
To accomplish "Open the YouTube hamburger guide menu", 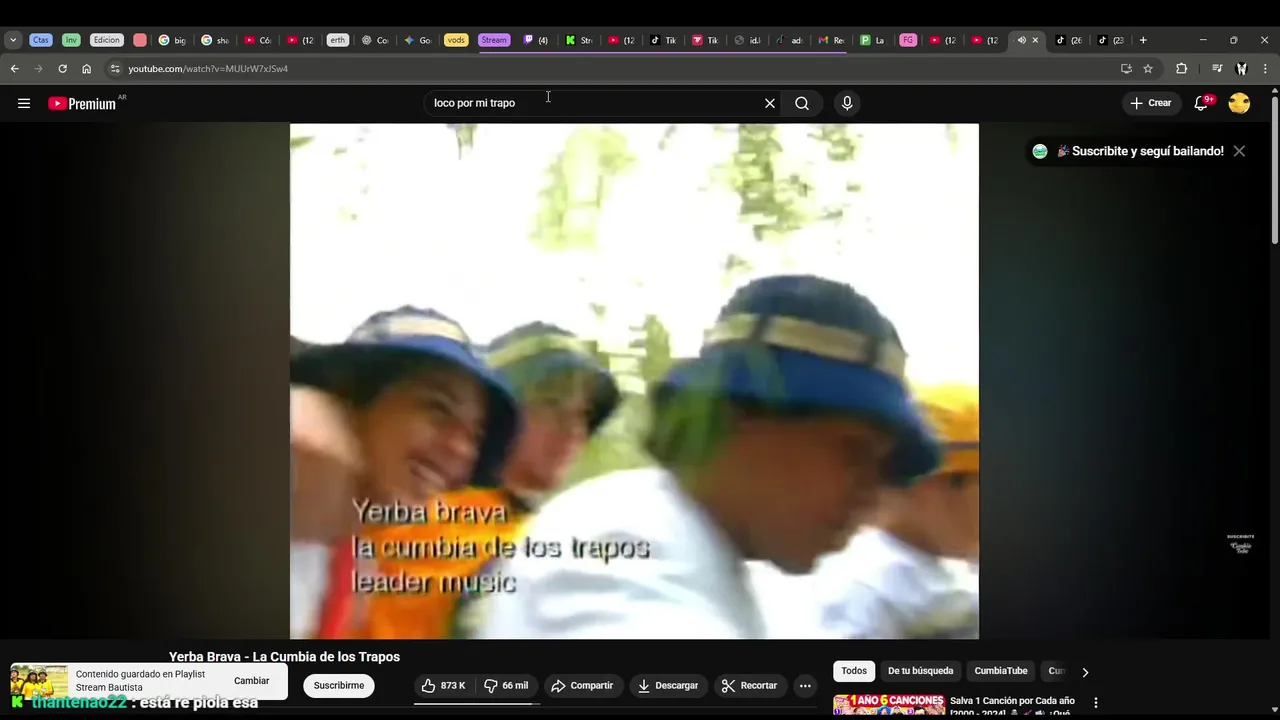I will [x=24, y=103].
